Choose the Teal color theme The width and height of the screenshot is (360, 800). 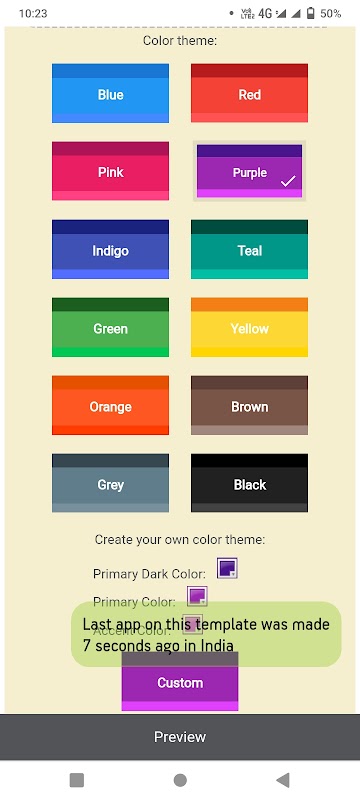pos(249,249)
